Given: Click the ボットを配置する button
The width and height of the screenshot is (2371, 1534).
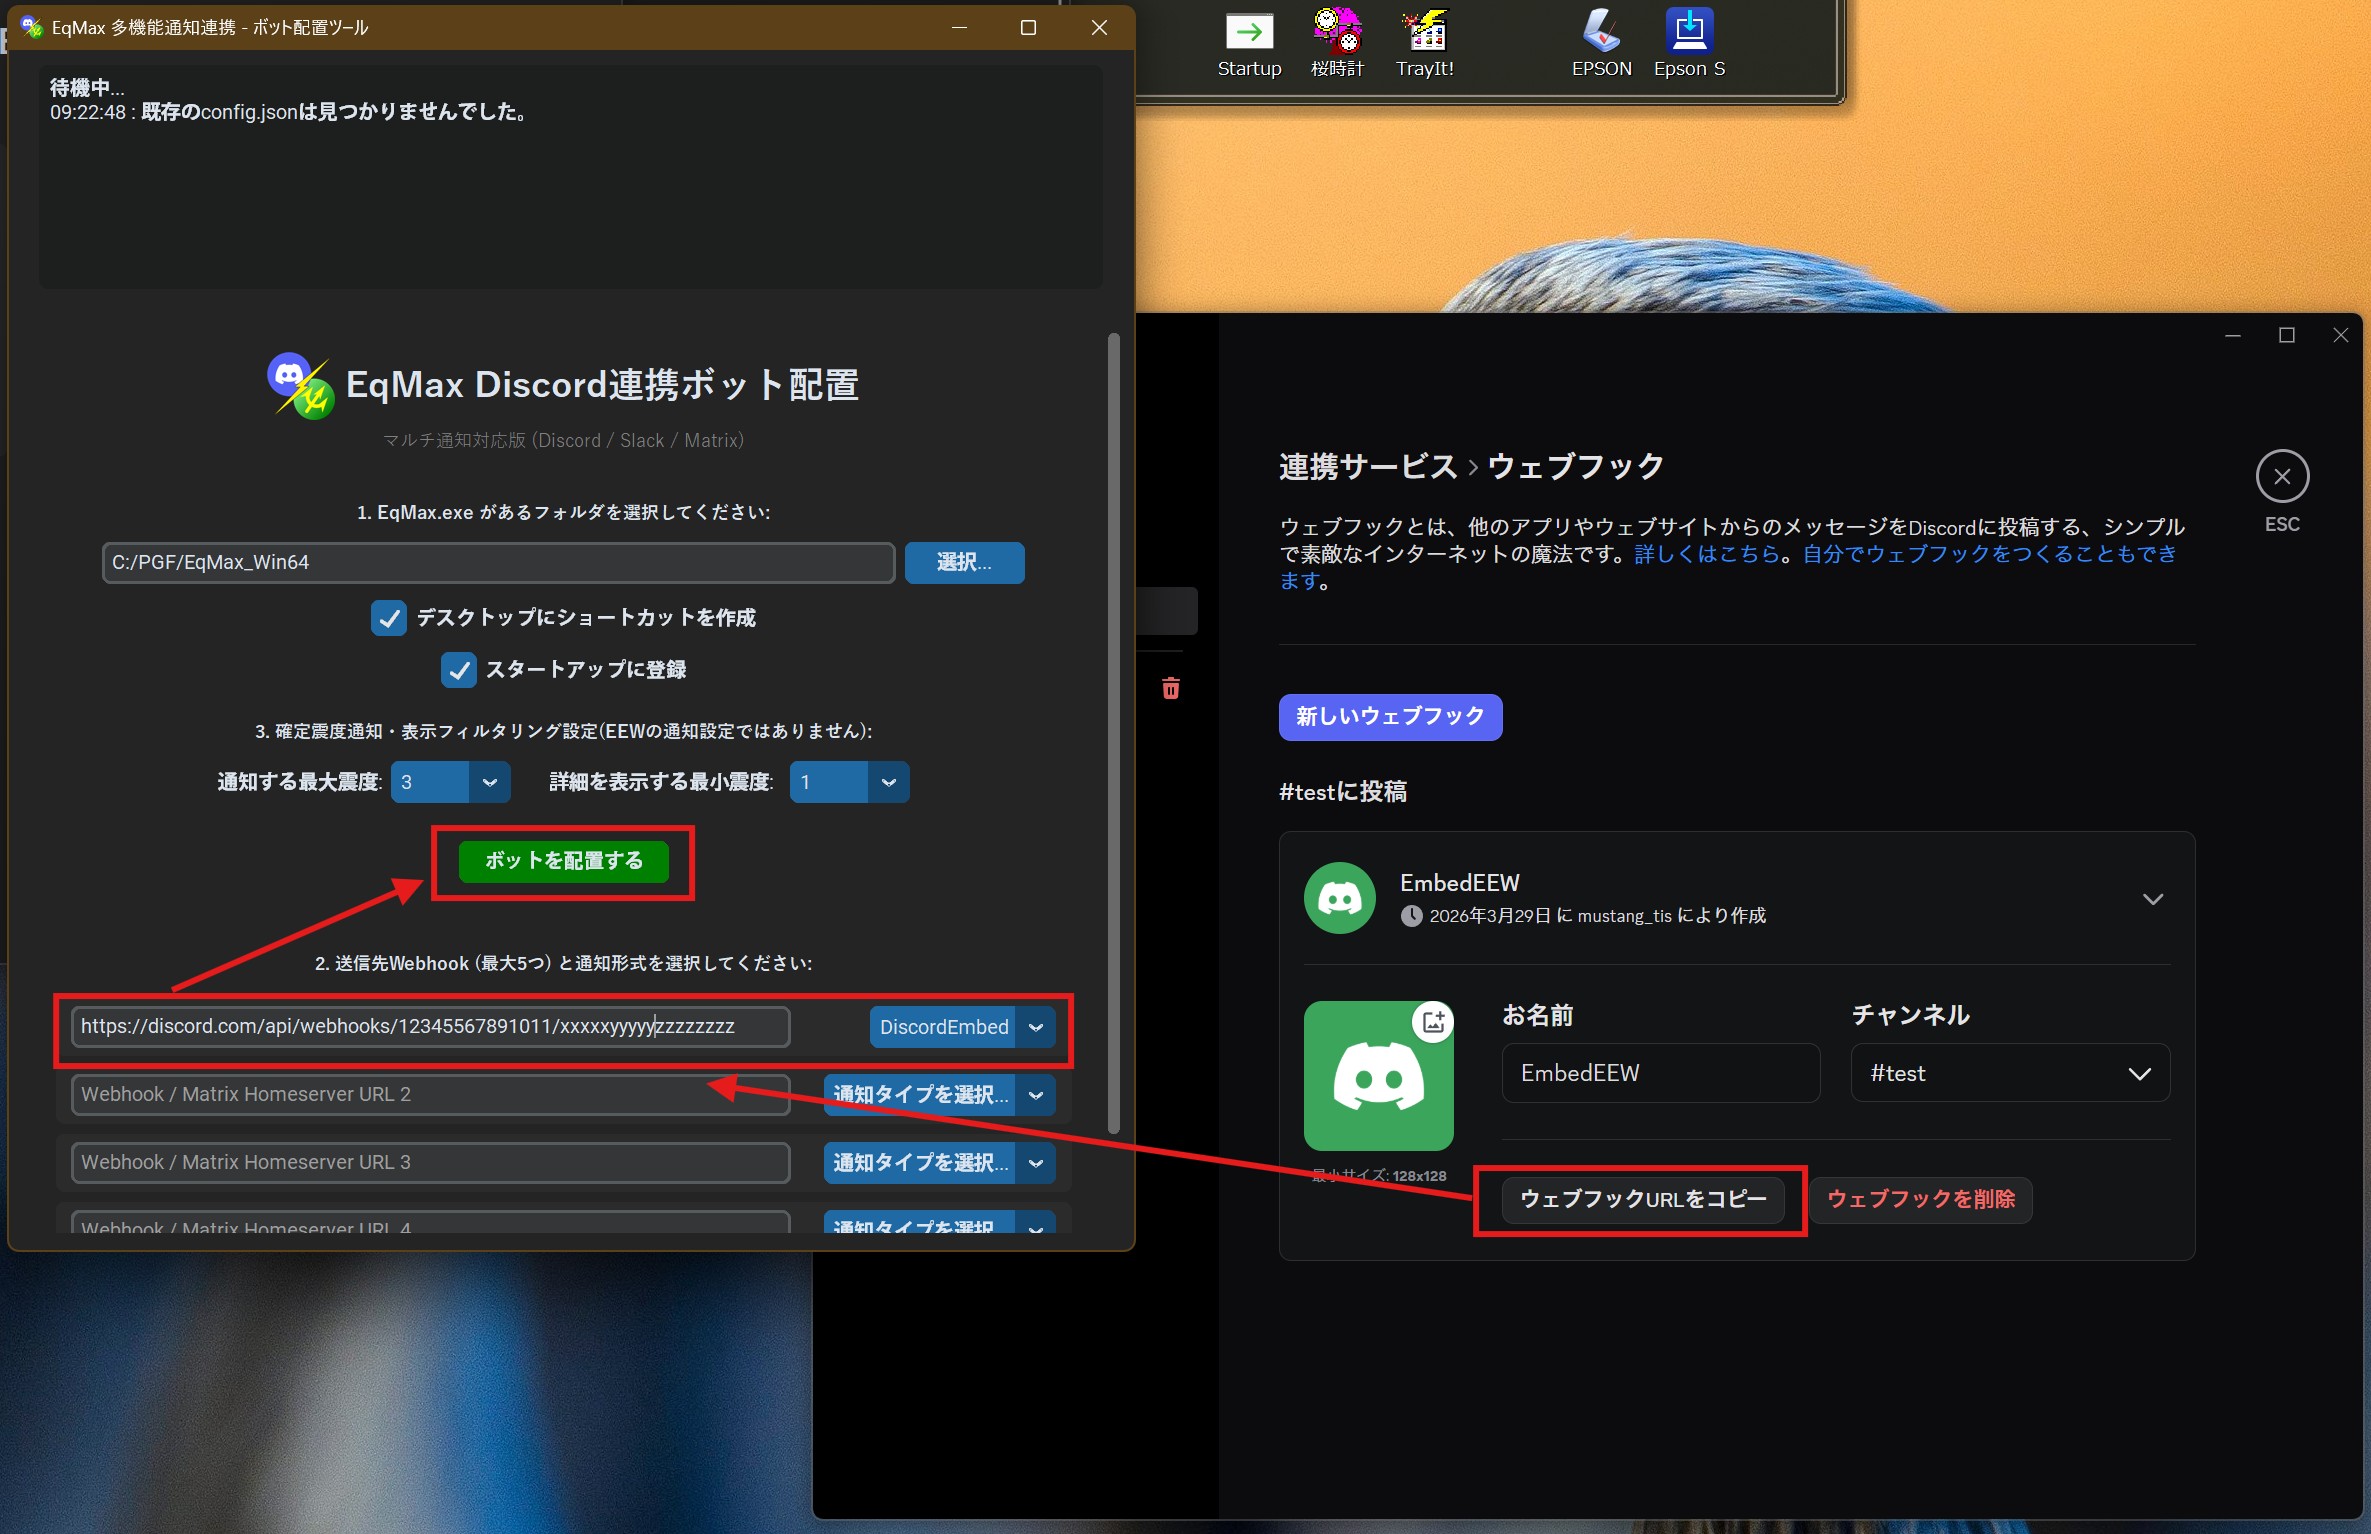Looking at the screenshot, I should tap(563, 860).
